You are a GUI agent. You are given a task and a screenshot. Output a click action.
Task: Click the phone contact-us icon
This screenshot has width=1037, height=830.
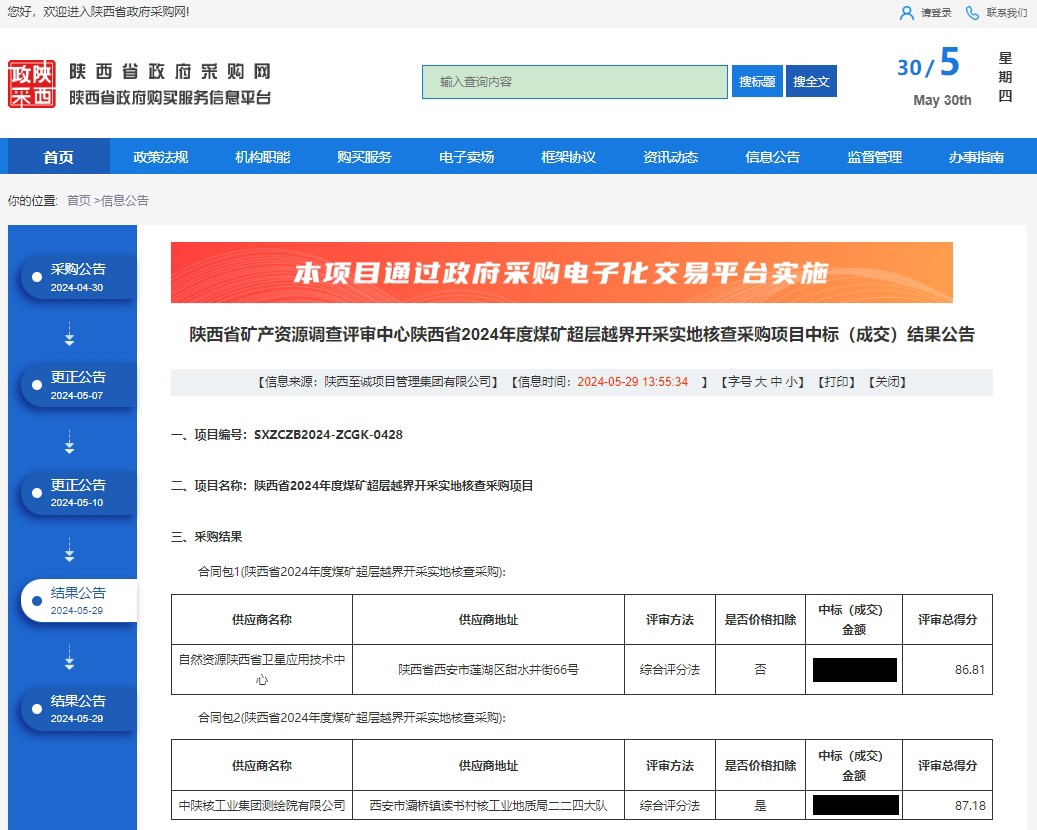point(972,13)
